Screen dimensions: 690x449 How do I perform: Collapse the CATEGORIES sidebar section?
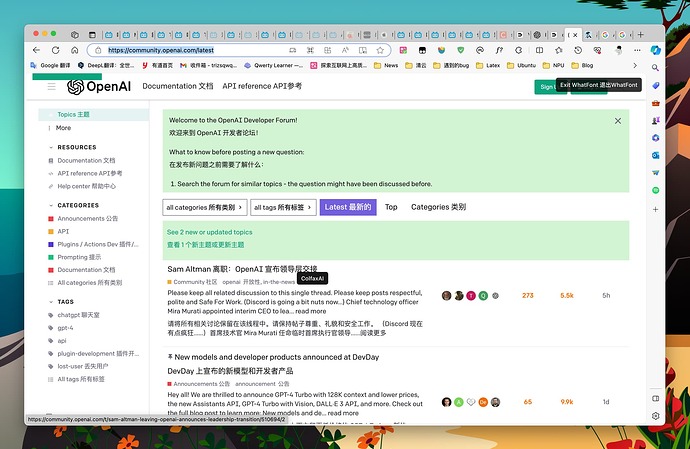point(74,205)
